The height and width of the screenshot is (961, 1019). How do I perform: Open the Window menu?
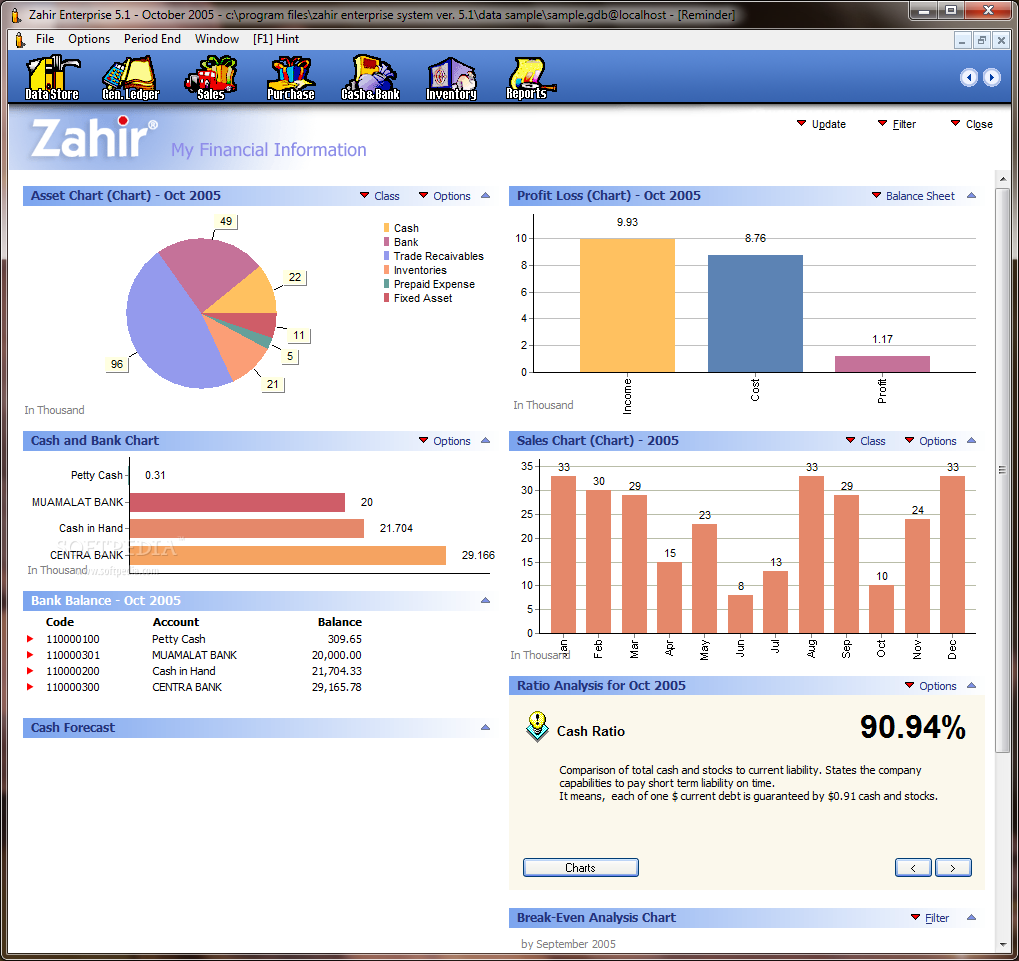coord(217,39)
